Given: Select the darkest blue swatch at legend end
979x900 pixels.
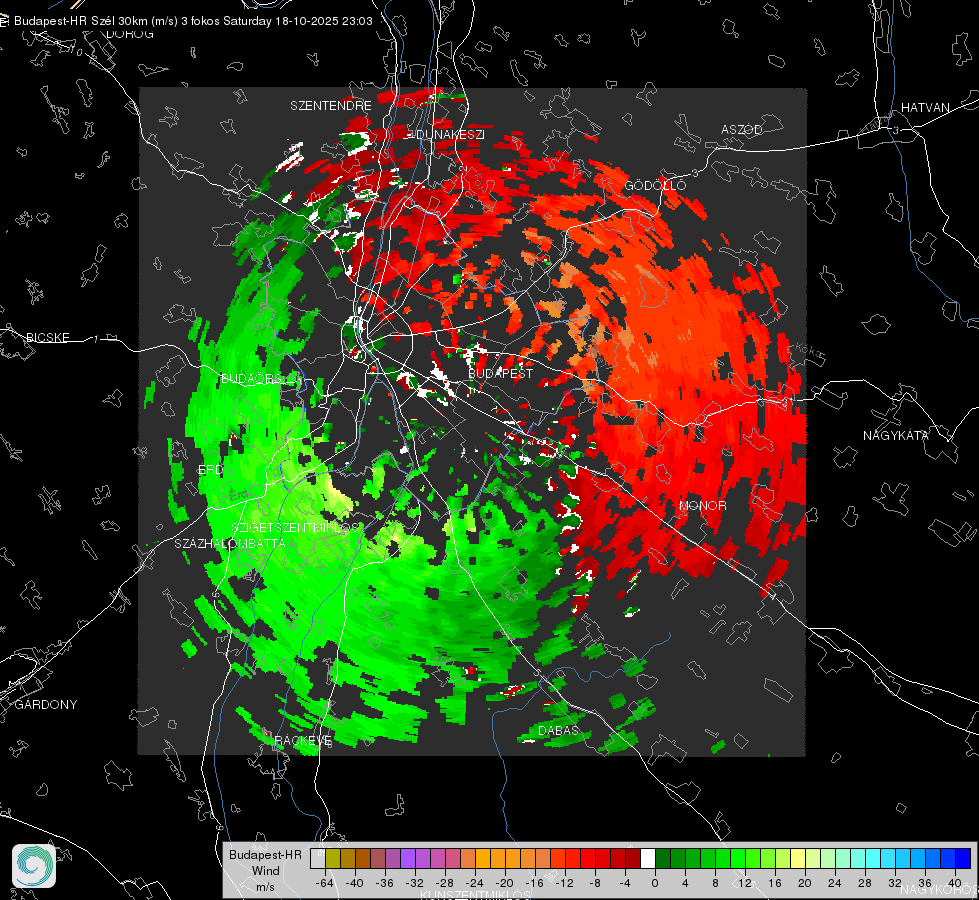Looking at the screenshot, I should pos(963,859).
